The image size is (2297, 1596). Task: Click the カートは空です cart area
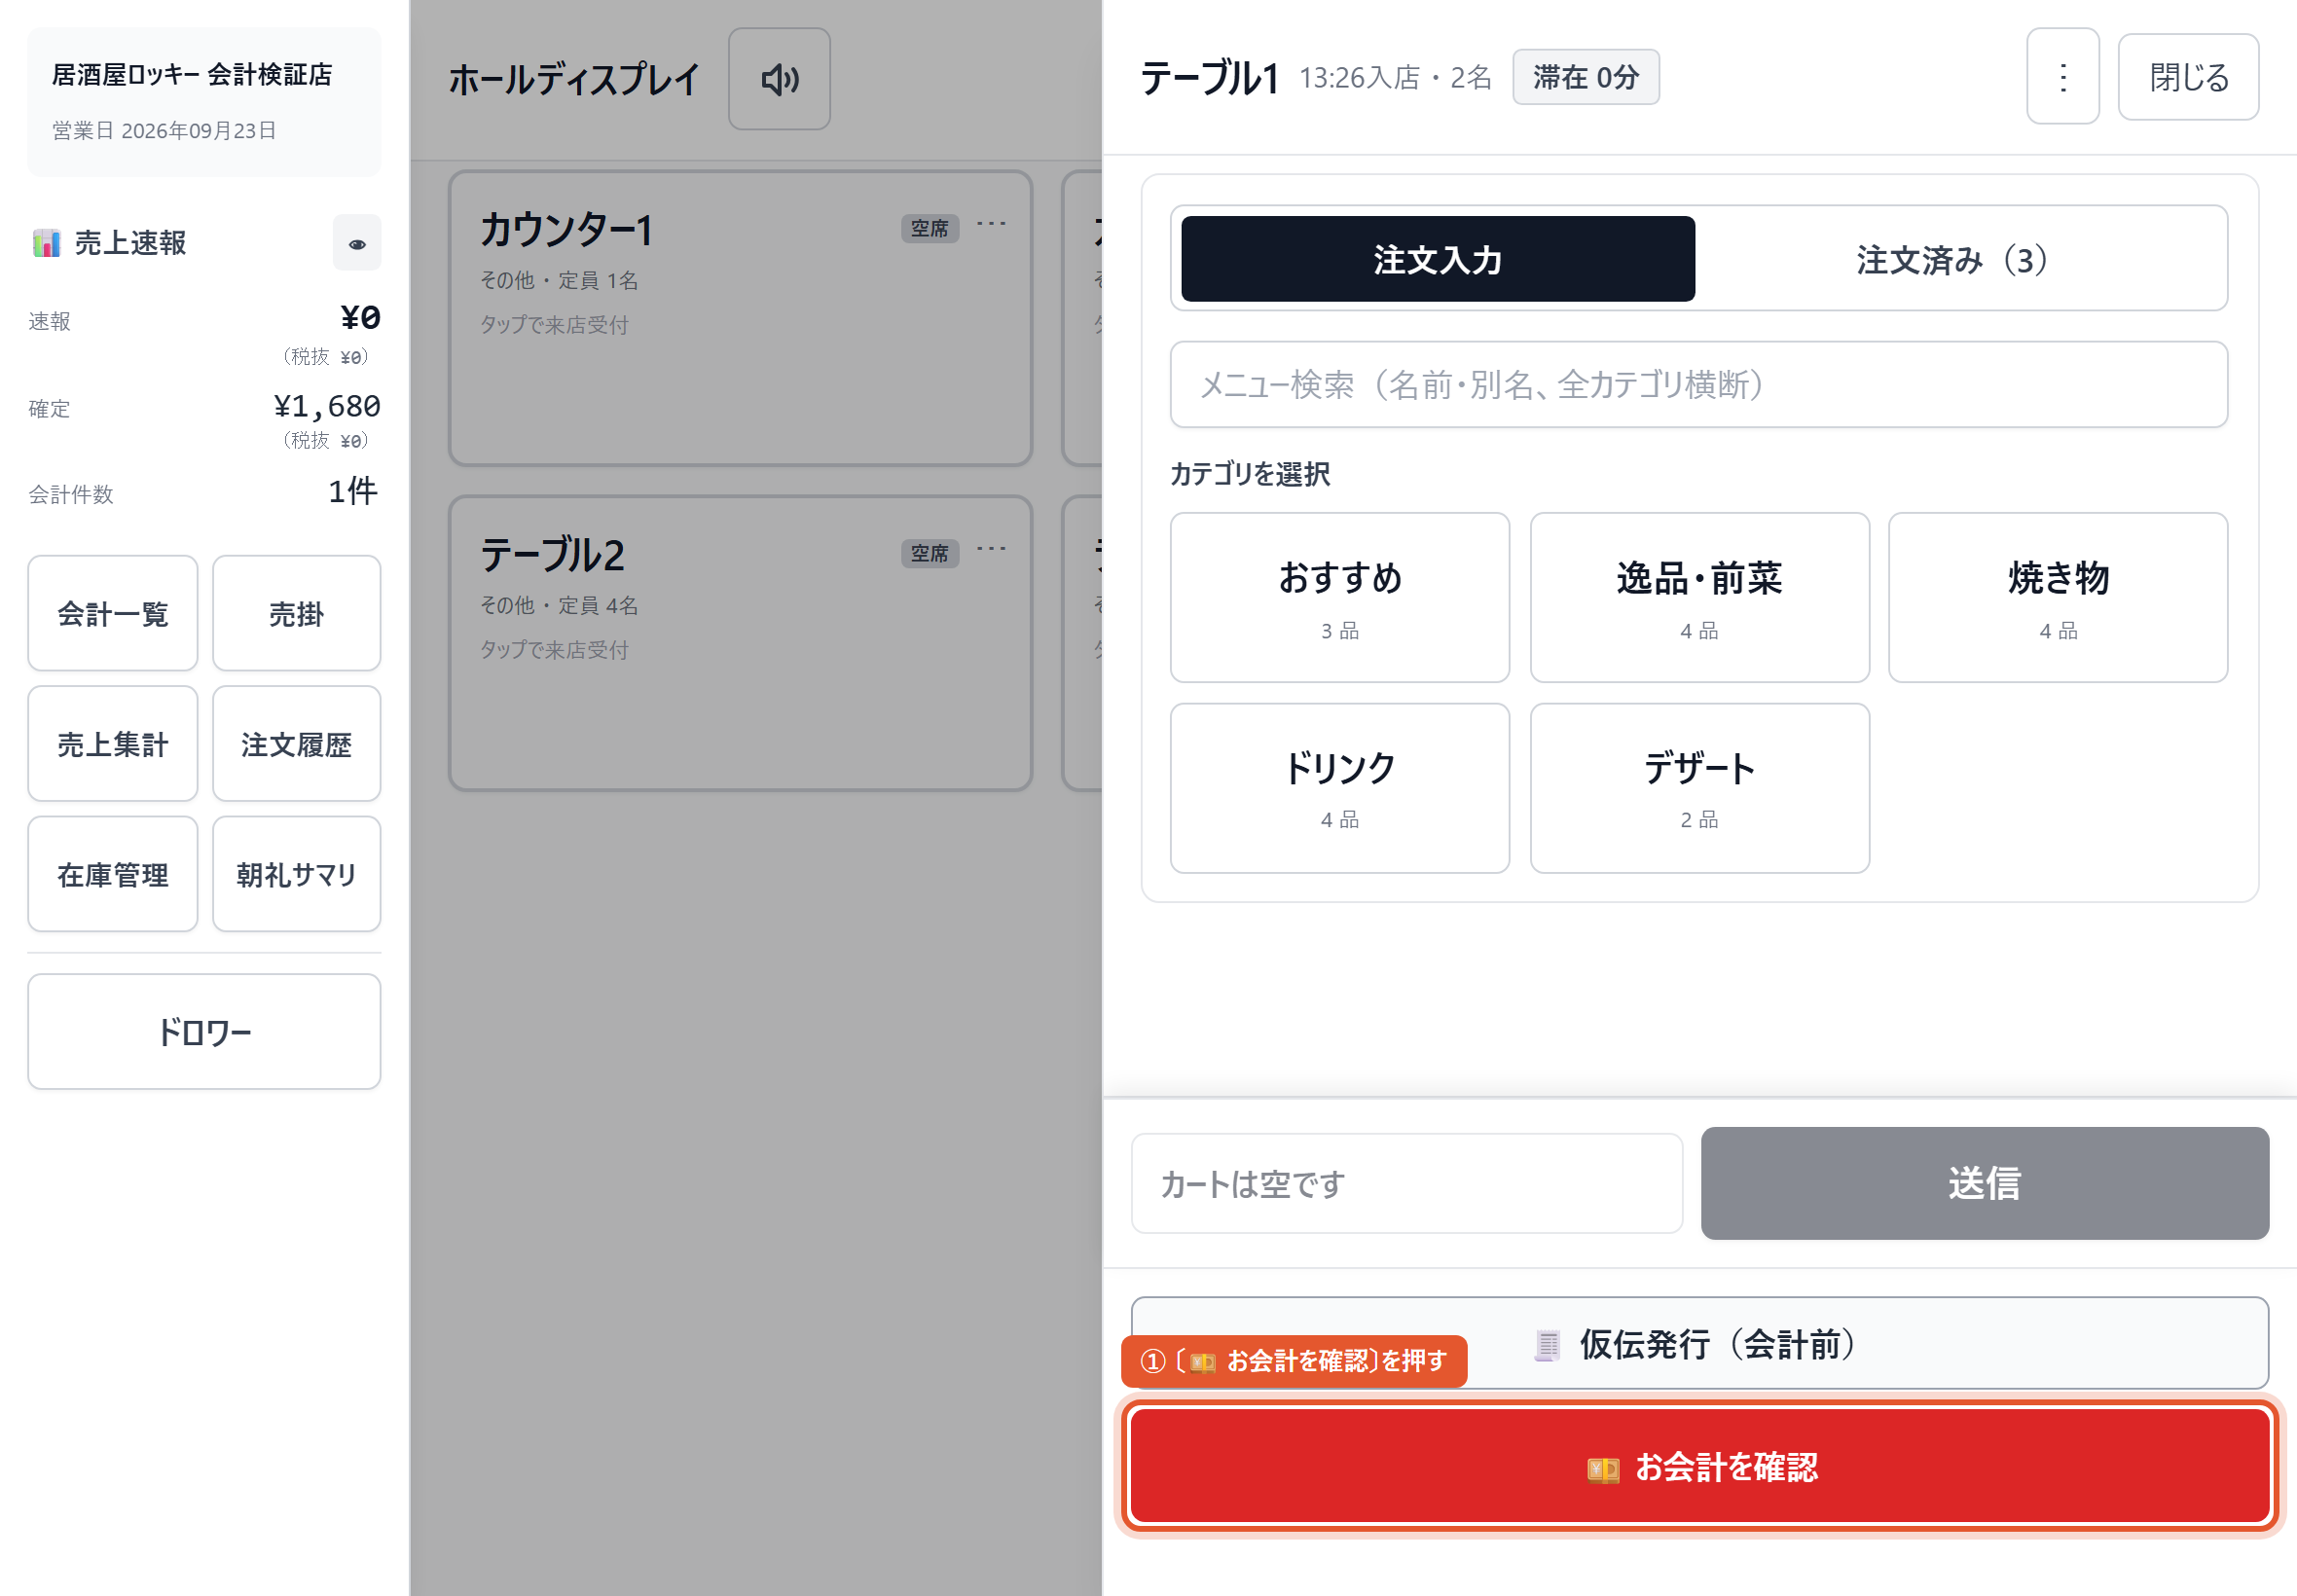pos(1406,1183)
